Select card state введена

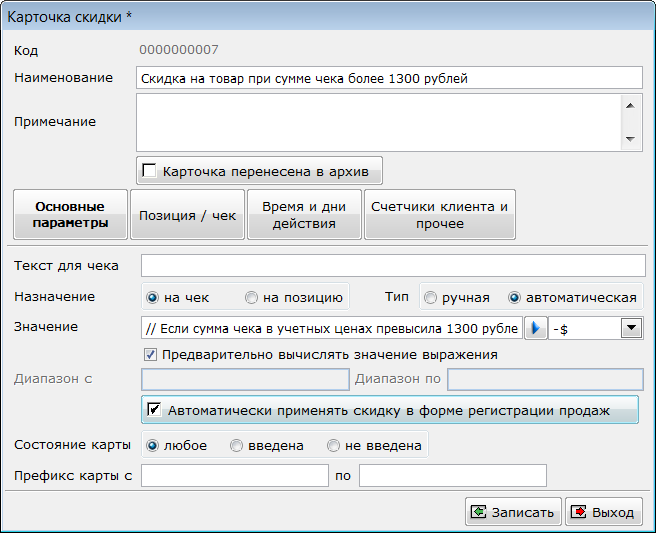(x=236, y=446)
